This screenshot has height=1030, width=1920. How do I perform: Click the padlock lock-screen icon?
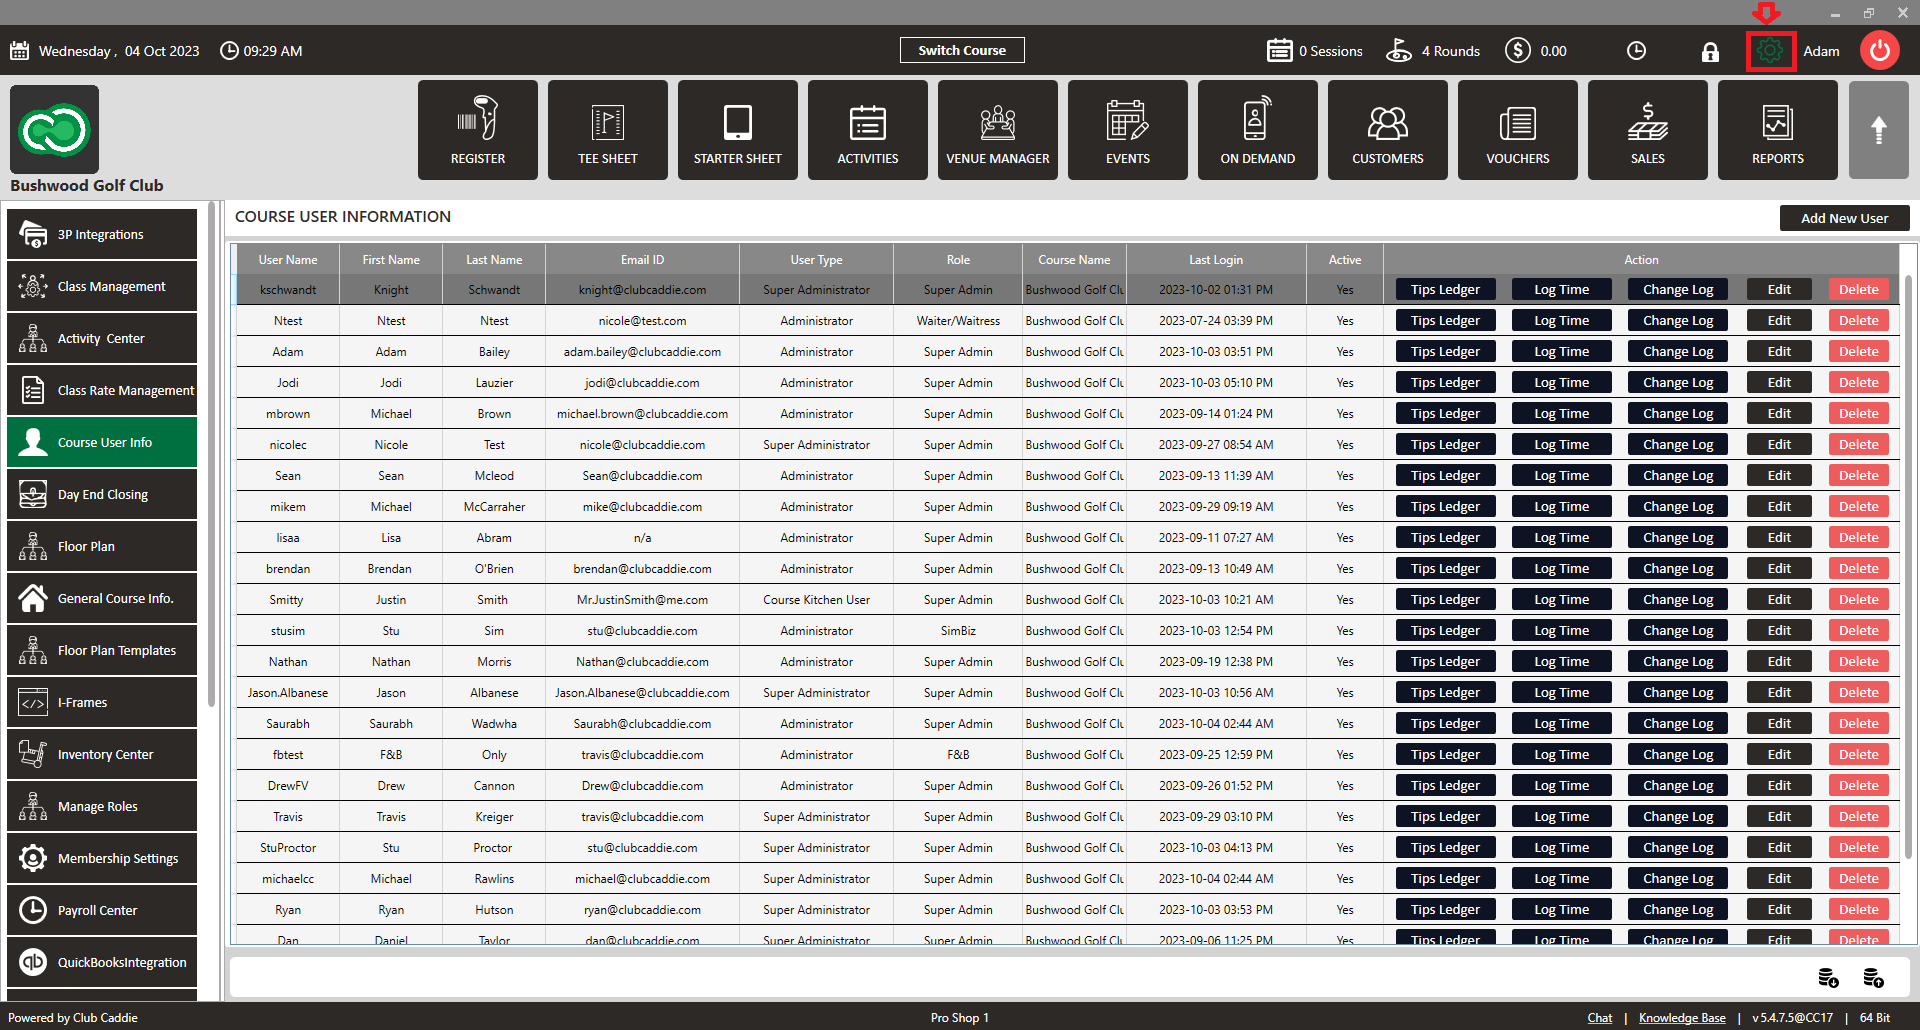1710,52
